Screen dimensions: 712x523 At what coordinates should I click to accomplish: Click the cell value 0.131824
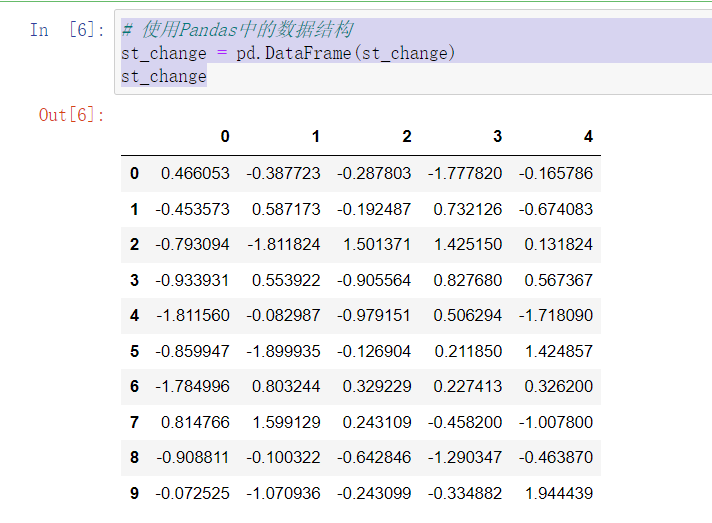click(x=559, y=245)
